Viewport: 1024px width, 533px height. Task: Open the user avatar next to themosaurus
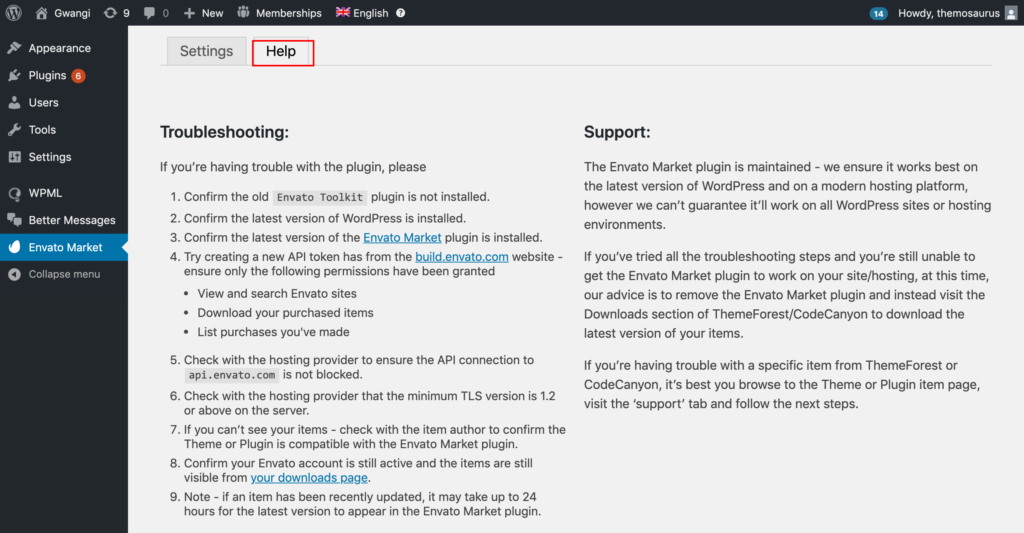(1011, 13)
